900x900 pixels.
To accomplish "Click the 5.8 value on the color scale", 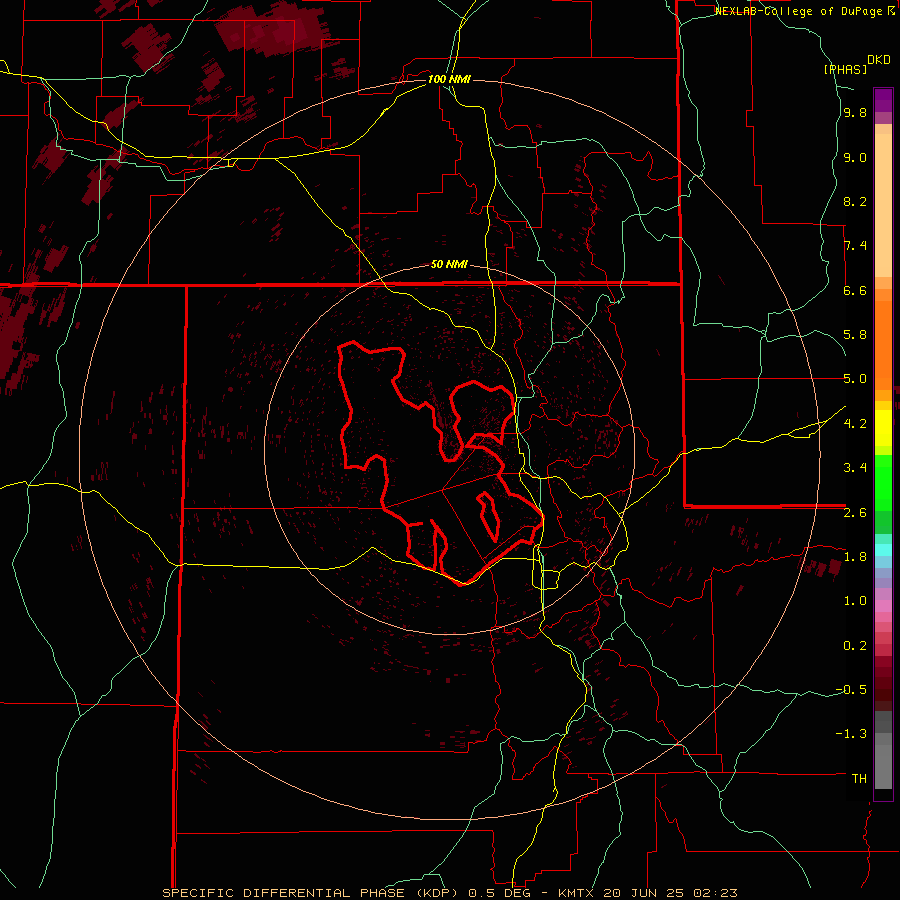I will (855, 335).
